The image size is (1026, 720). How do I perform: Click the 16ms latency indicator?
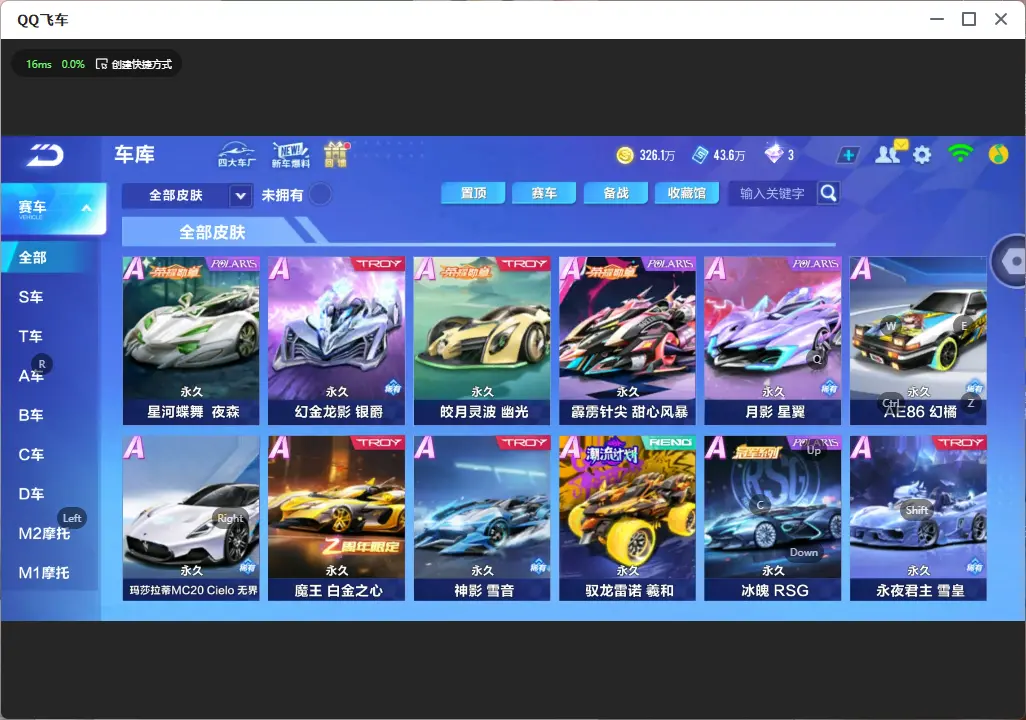[39, 64]
